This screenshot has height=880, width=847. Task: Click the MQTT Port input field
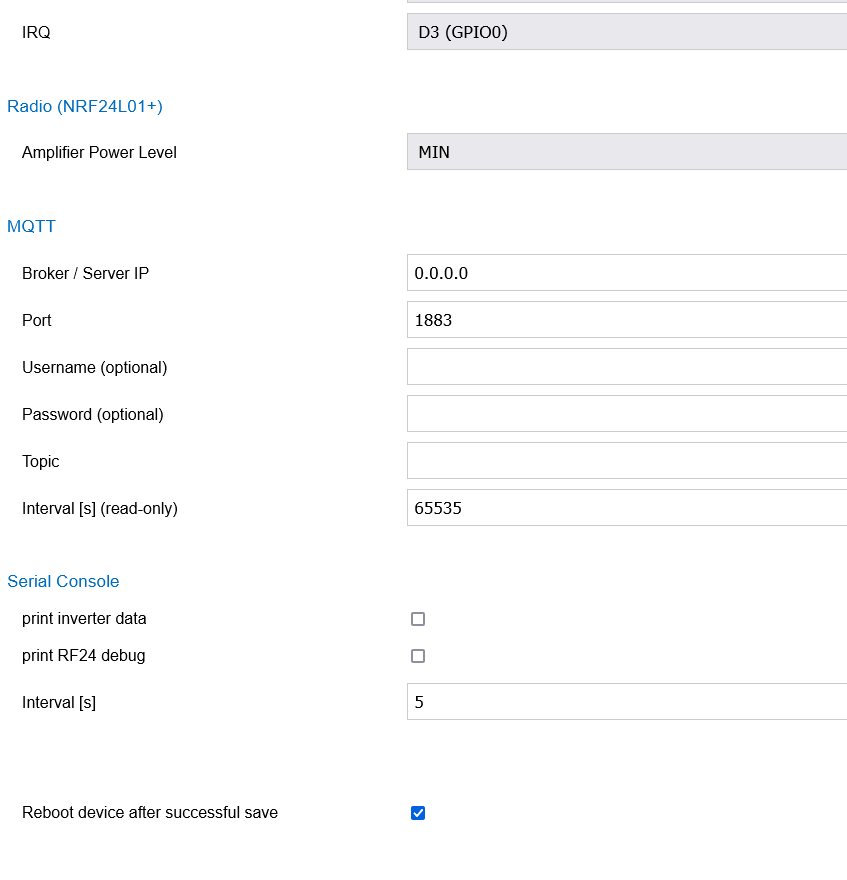626,320
